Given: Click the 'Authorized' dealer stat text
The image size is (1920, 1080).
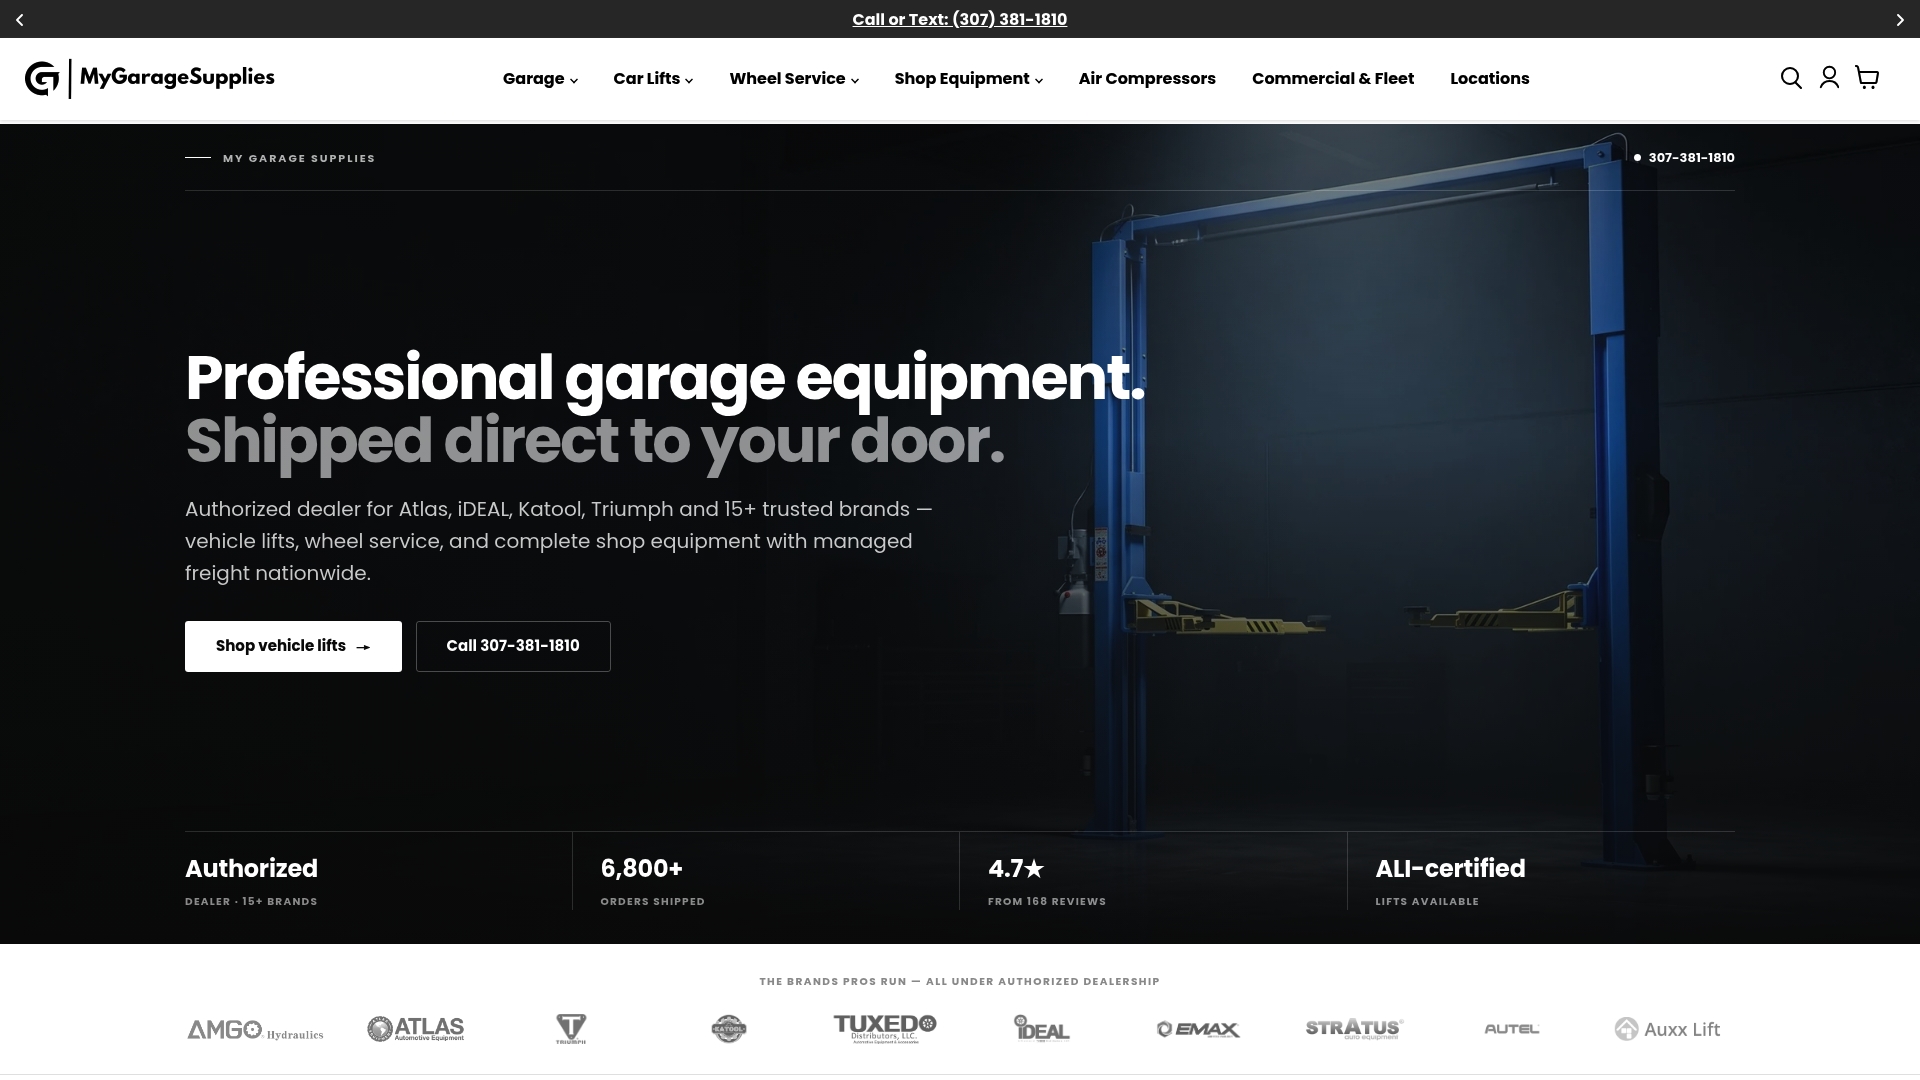Looking at the screenshot, I should pyautogui.click(x=251, y=868).
